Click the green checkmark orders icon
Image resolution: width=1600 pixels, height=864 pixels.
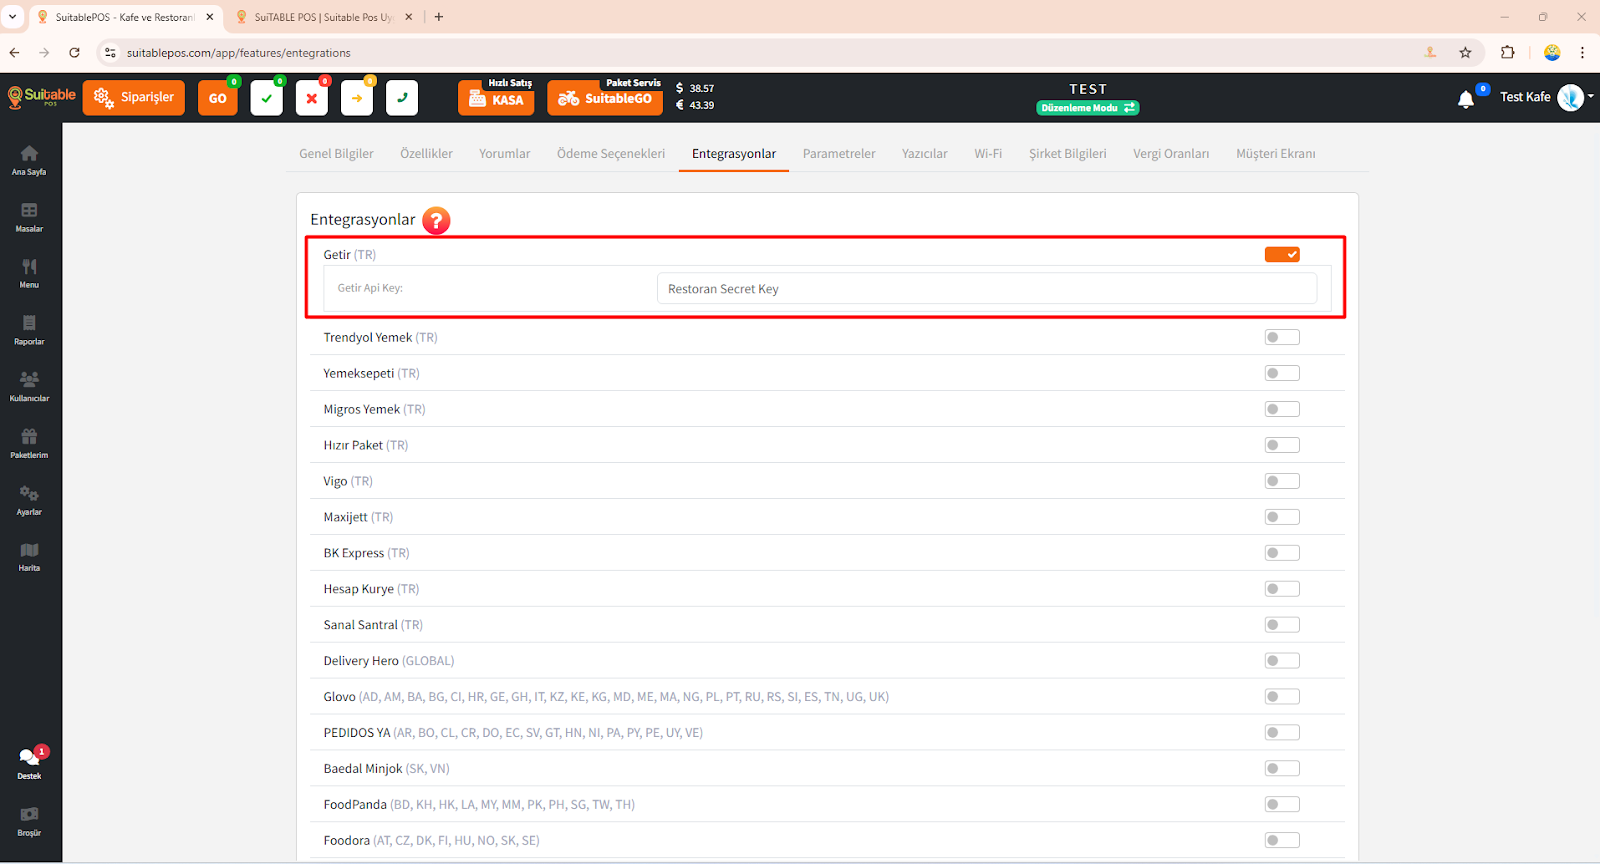click(x=266, y=98)
